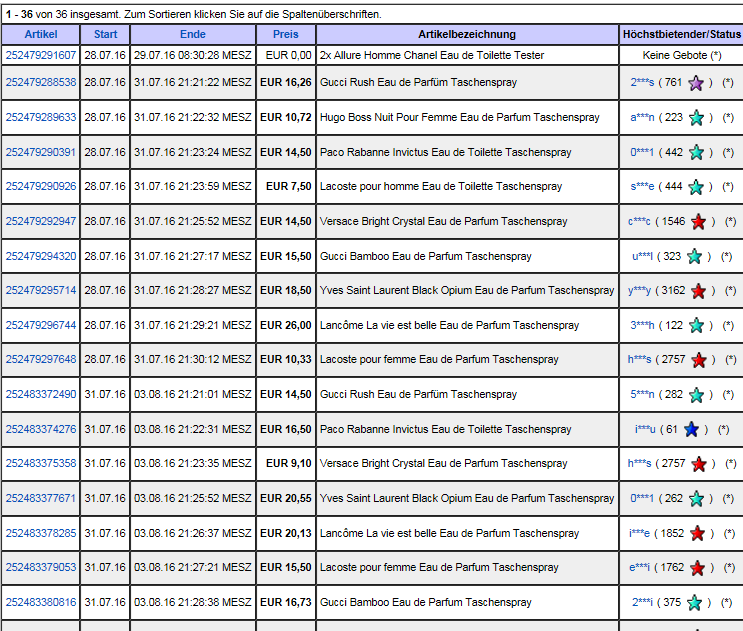
Task: Open bidder profile 3***h
Action: coord(642,325)
